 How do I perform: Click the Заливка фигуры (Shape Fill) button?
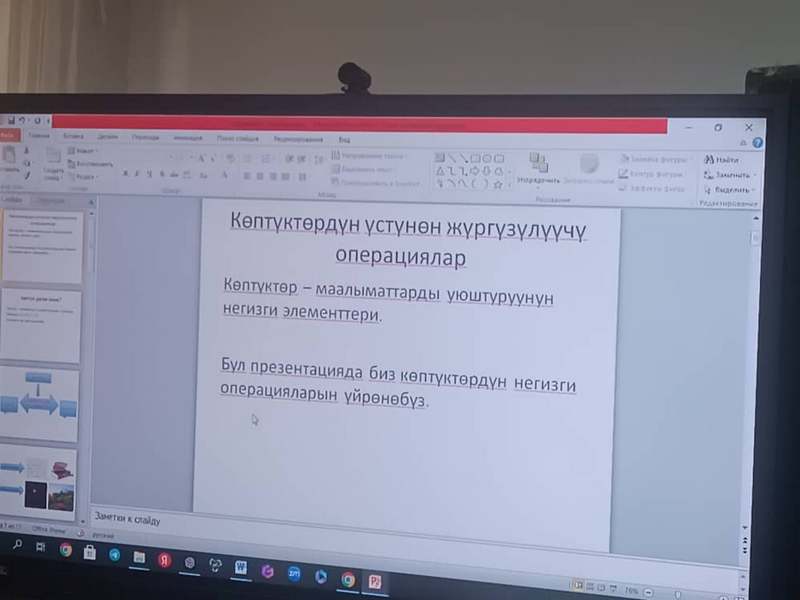coord(651,159)
